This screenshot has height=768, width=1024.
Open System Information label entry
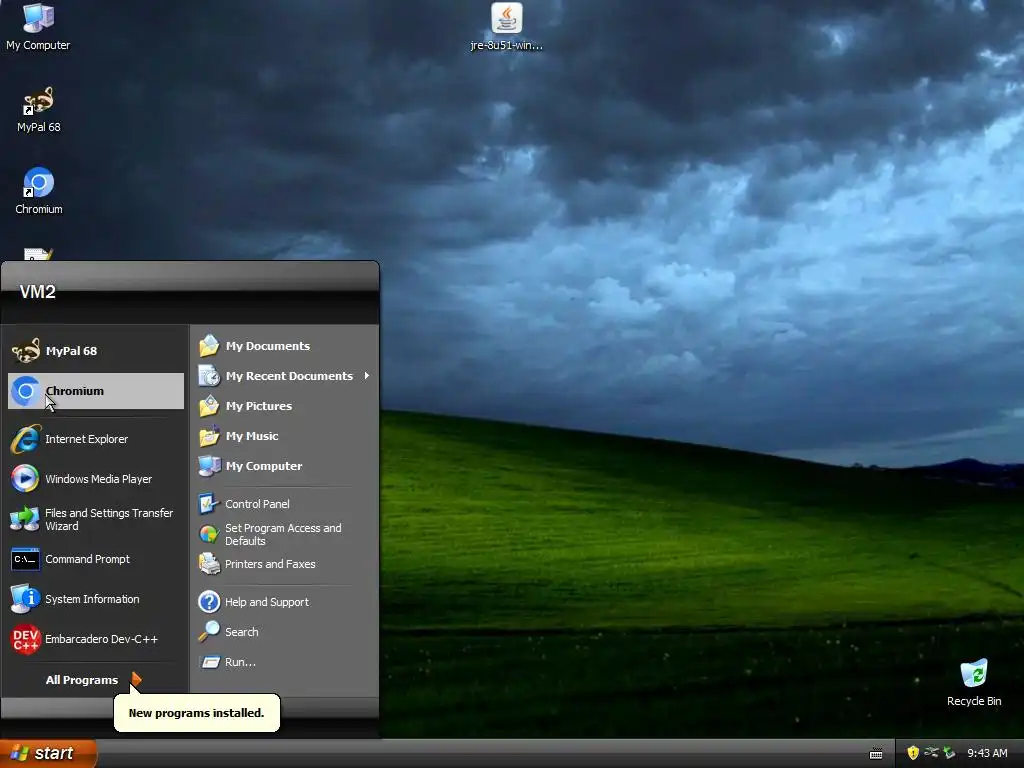click(92, 599)
